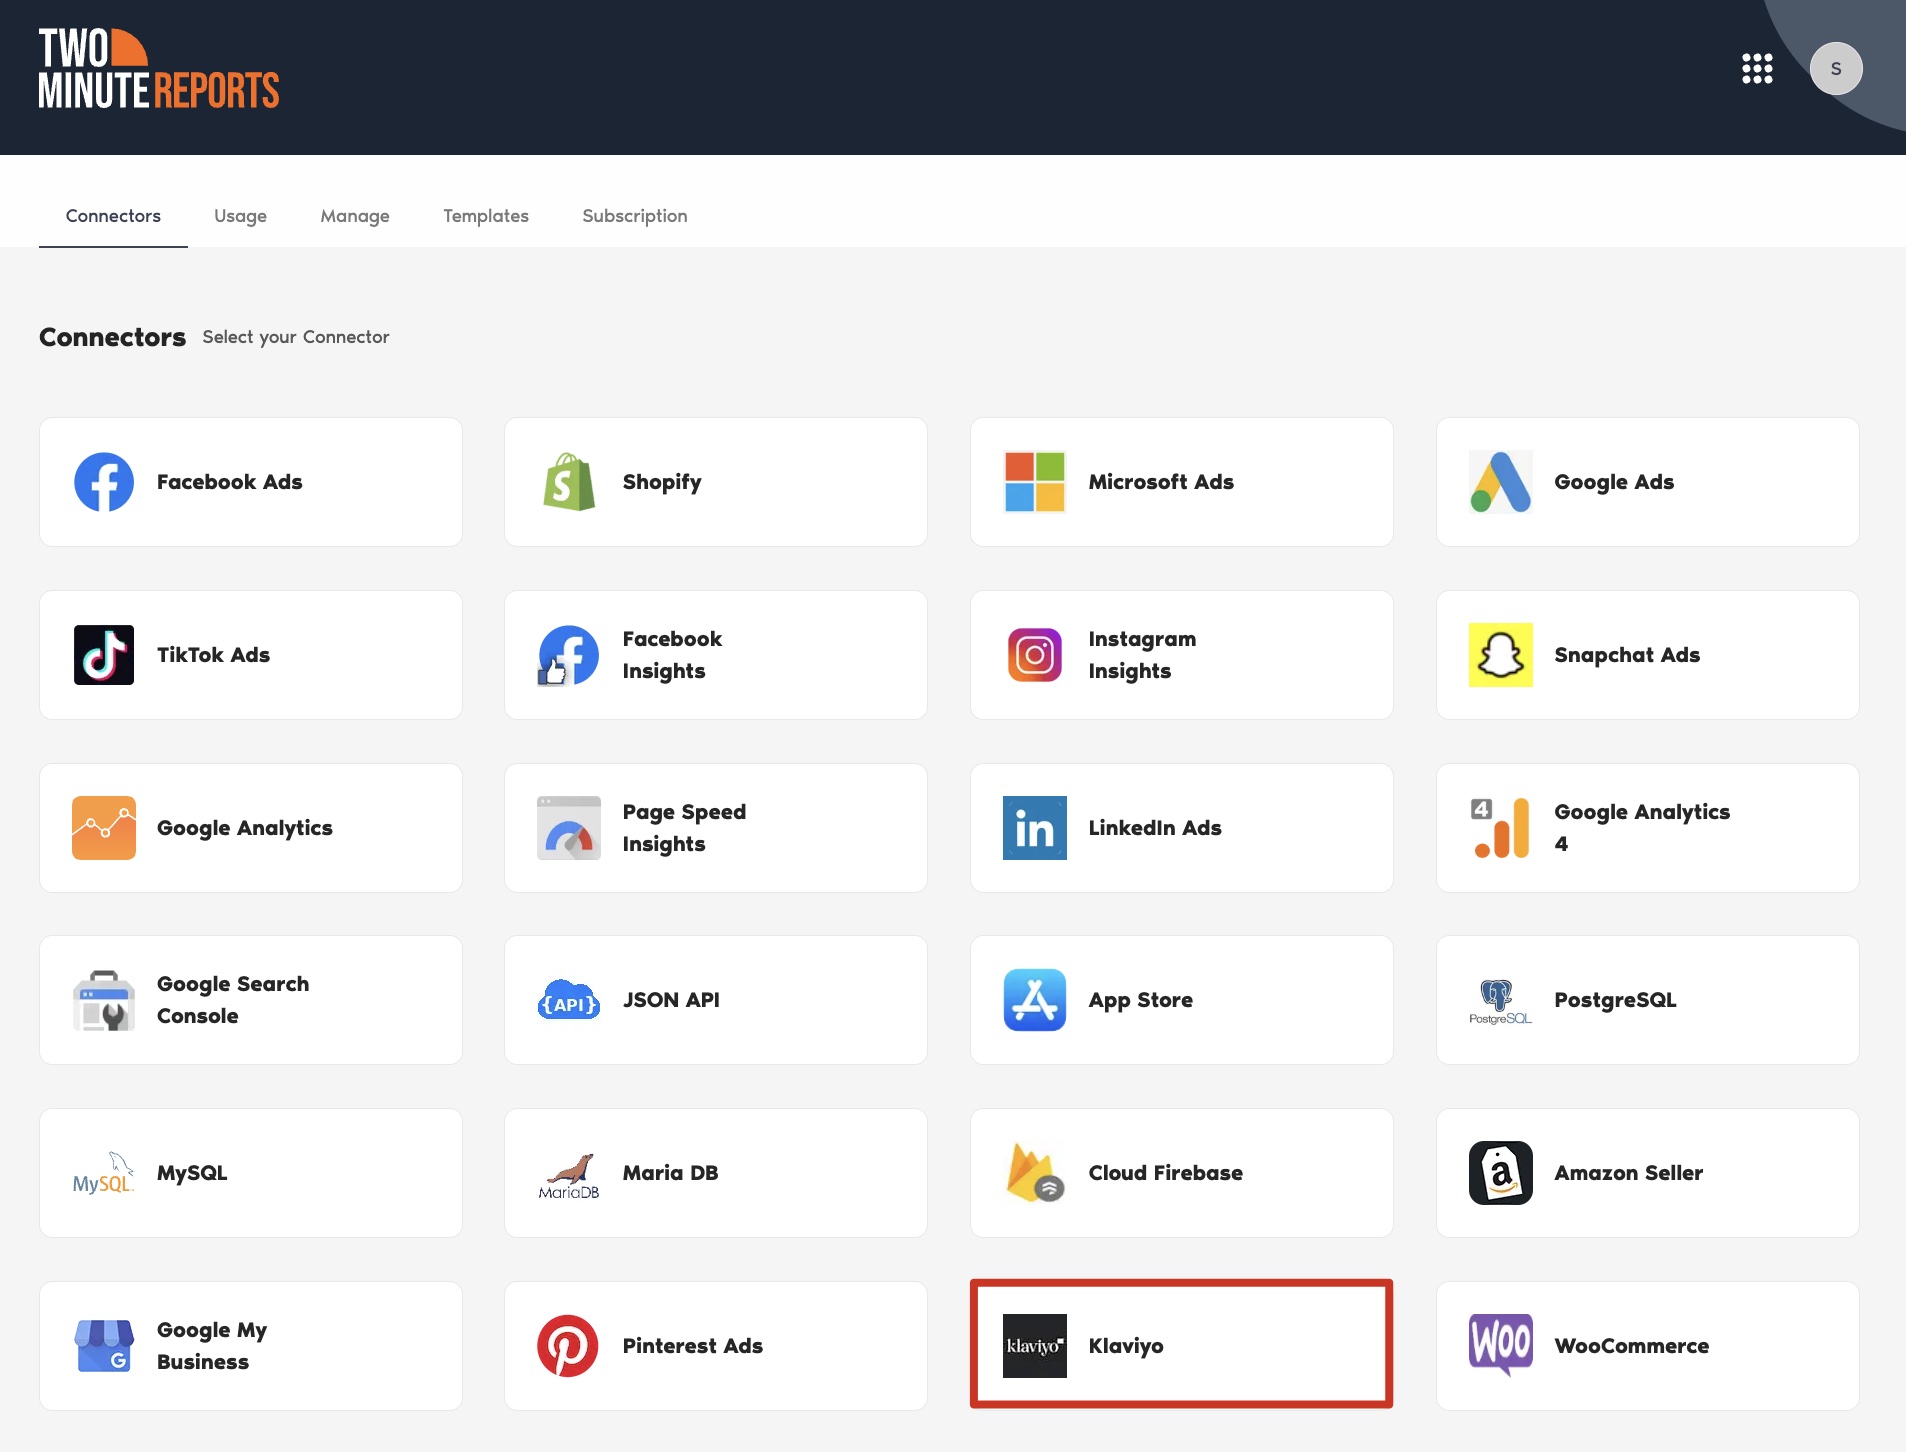Choose the Amazon Seller connector label
The height and width of the screenshot is (1452, 1906).
1628,1173
